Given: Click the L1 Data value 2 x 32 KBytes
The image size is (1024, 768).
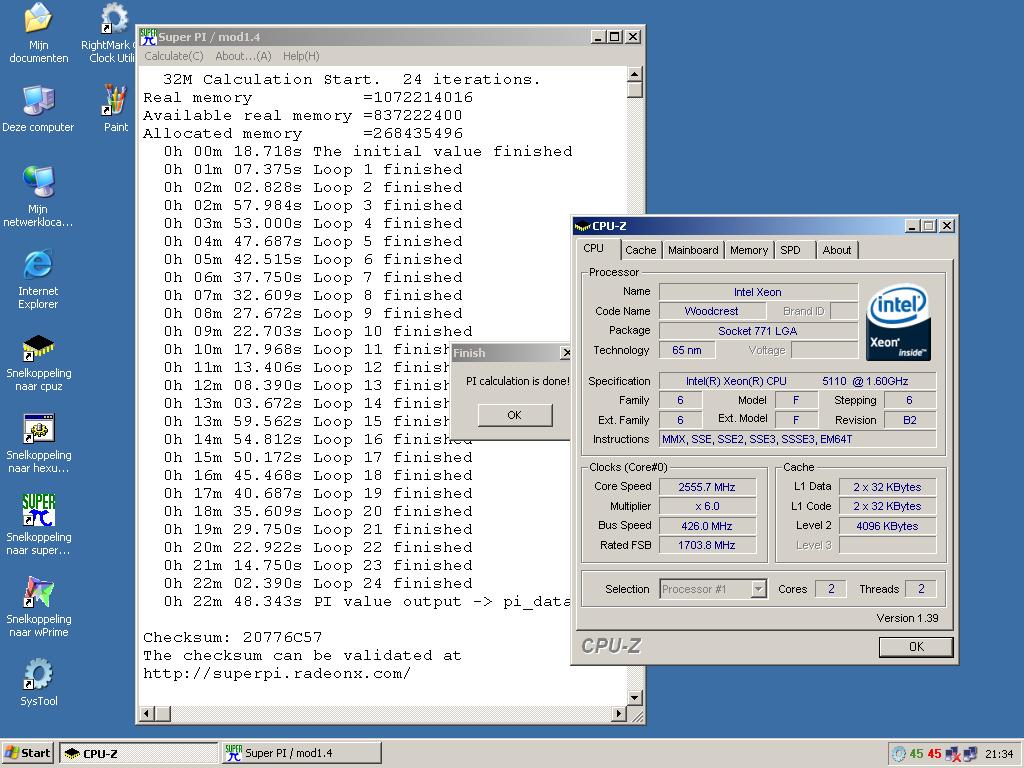Looking at the screenshot, I should (887, 487).
